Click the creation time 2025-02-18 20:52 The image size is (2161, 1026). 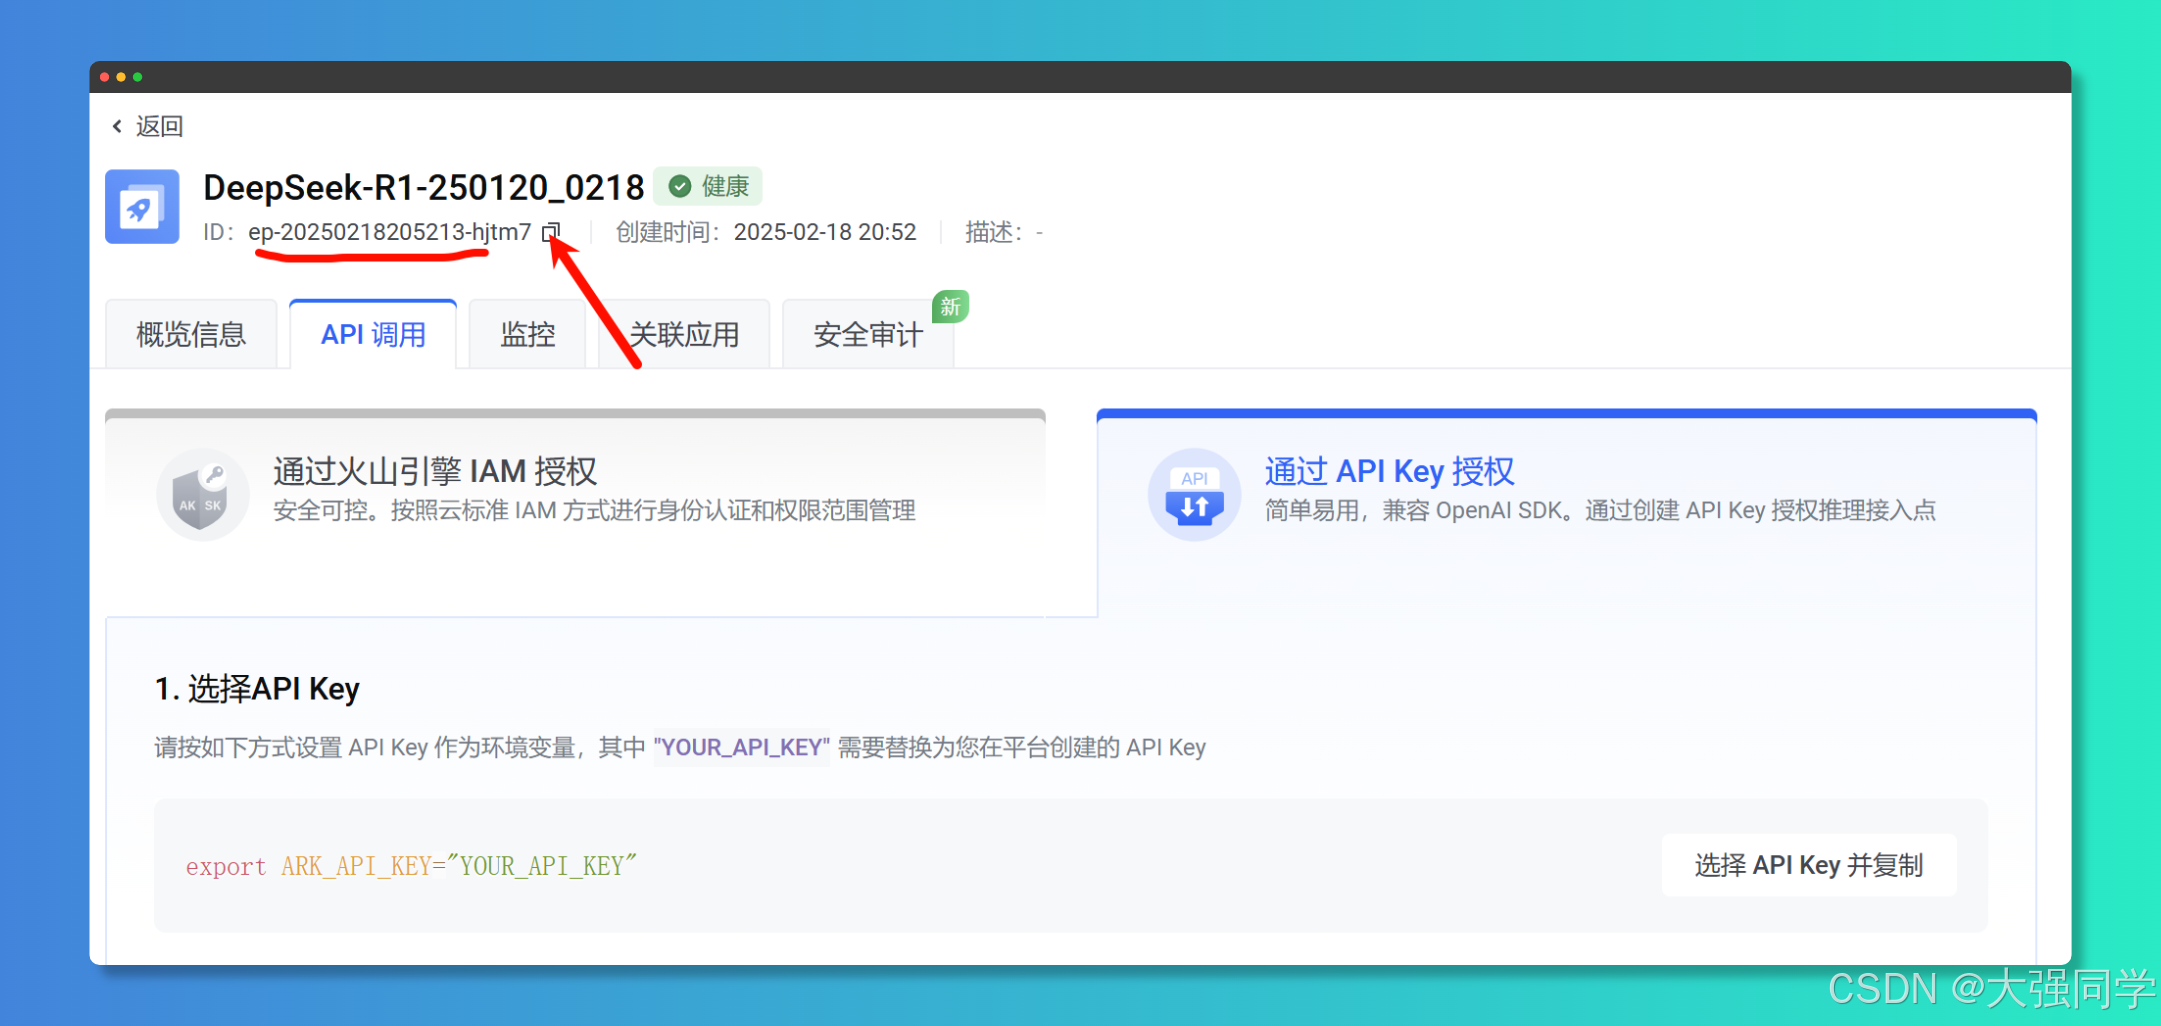pyautogui.click(x=825, y=232)
